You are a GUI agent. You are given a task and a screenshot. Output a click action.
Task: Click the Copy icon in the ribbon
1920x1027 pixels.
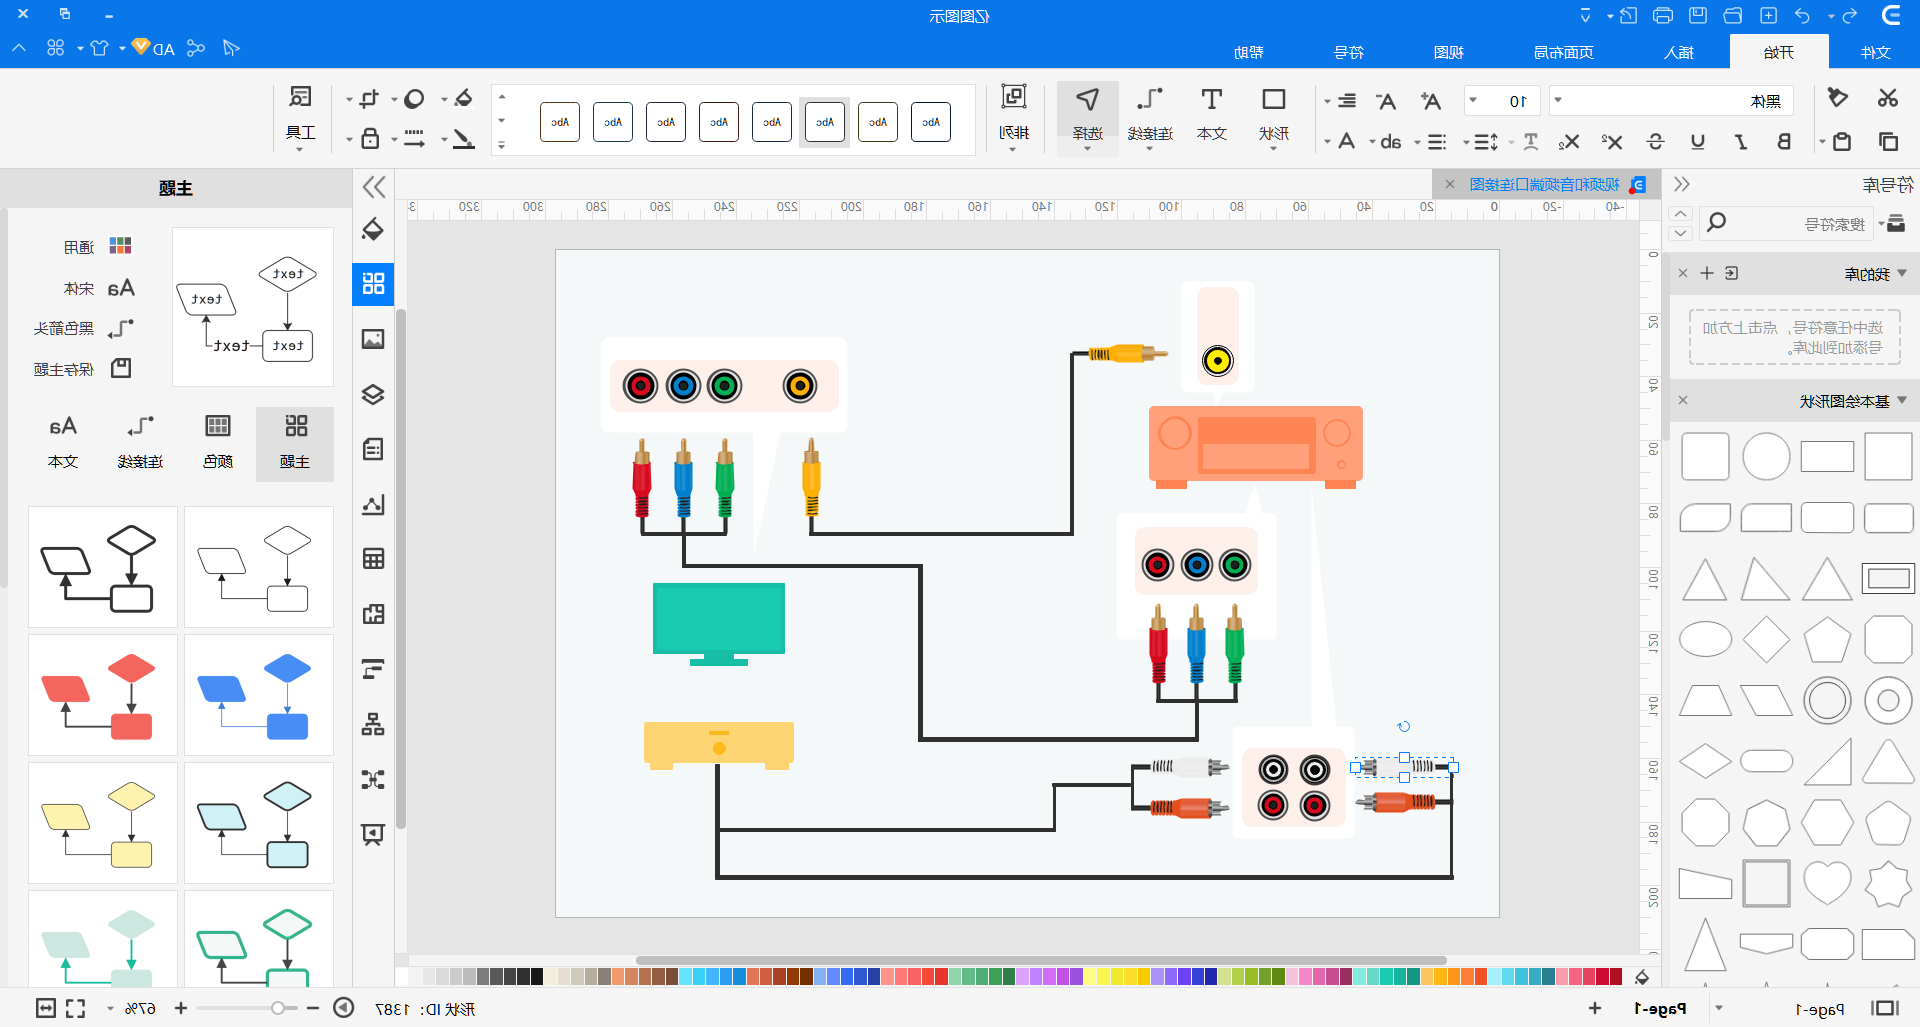pyautogui.click(x=1888, y=142)
